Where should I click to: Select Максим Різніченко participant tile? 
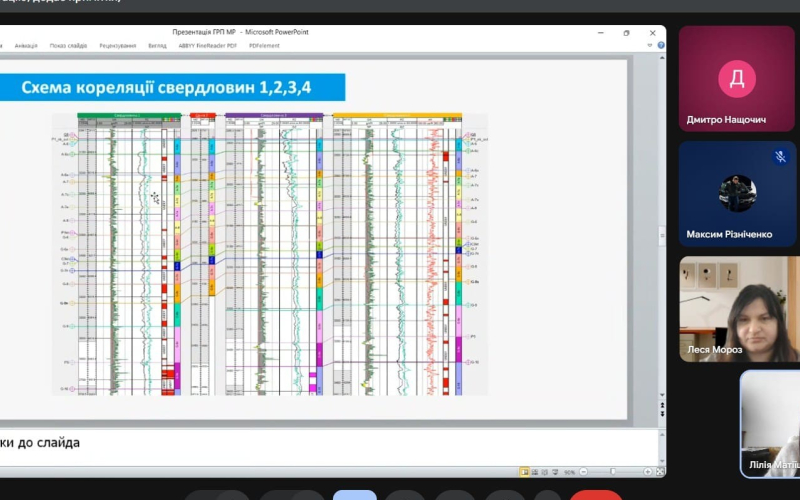pyautogui.click(x=738, y=193)
